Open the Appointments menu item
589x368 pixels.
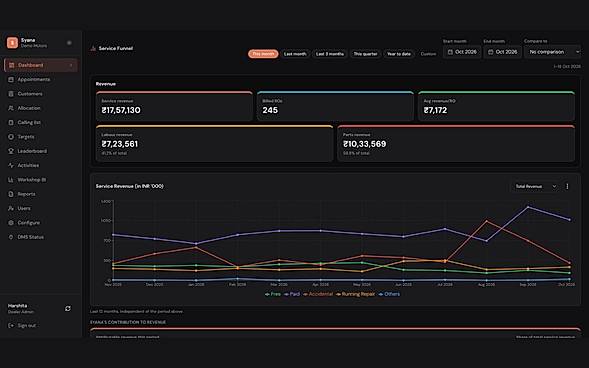tap(41, 80)
